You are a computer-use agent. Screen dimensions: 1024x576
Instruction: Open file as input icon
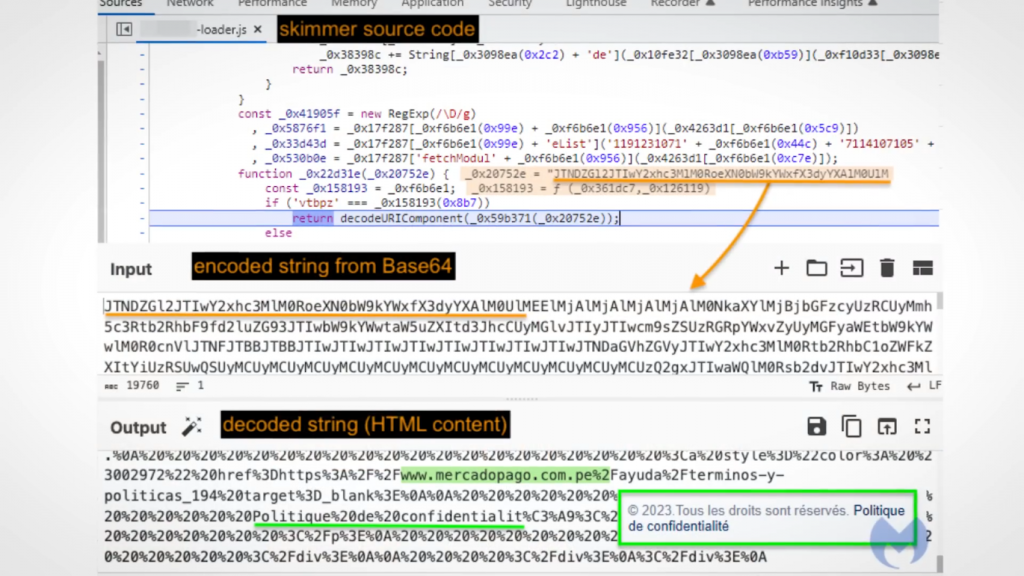(852, 268)
